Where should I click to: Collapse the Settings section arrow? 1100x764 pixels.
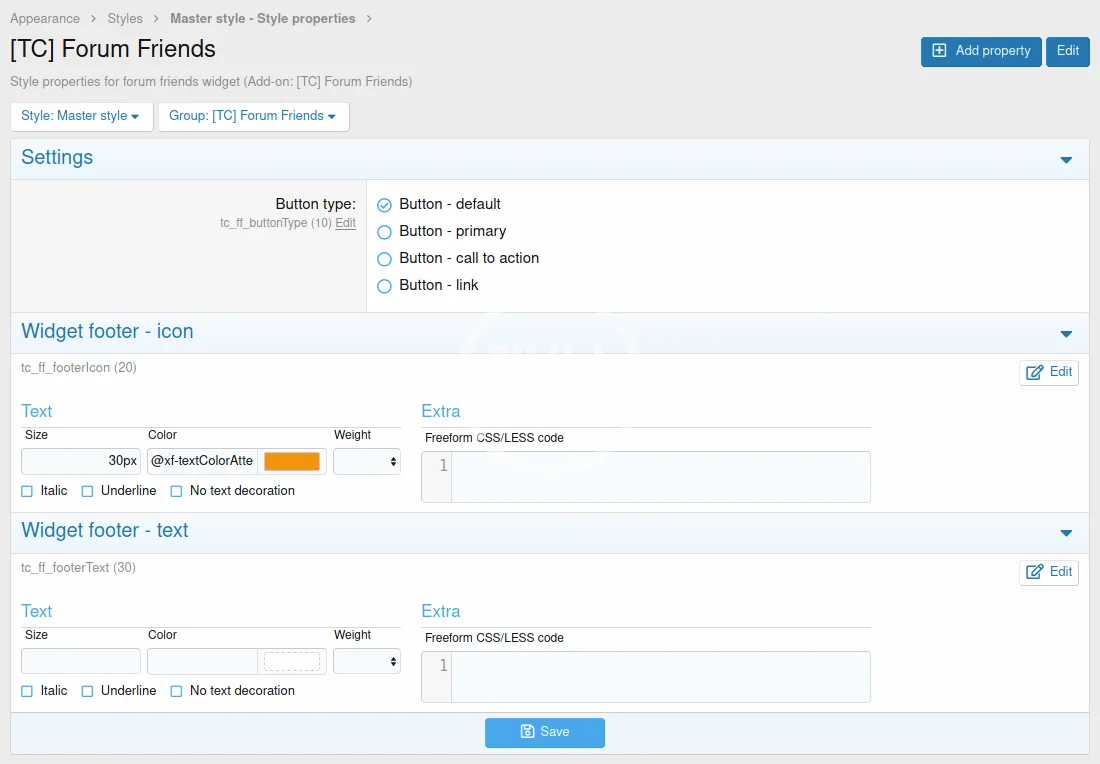pyautogui.click(x=1066, y=160)
